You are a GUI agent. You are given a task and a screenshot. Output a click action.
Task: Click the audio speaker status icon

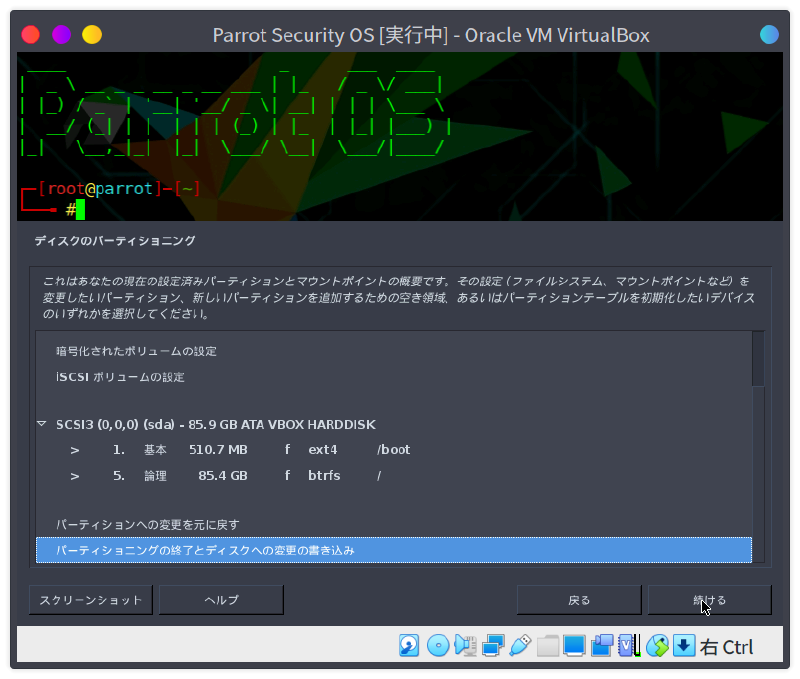465,646
